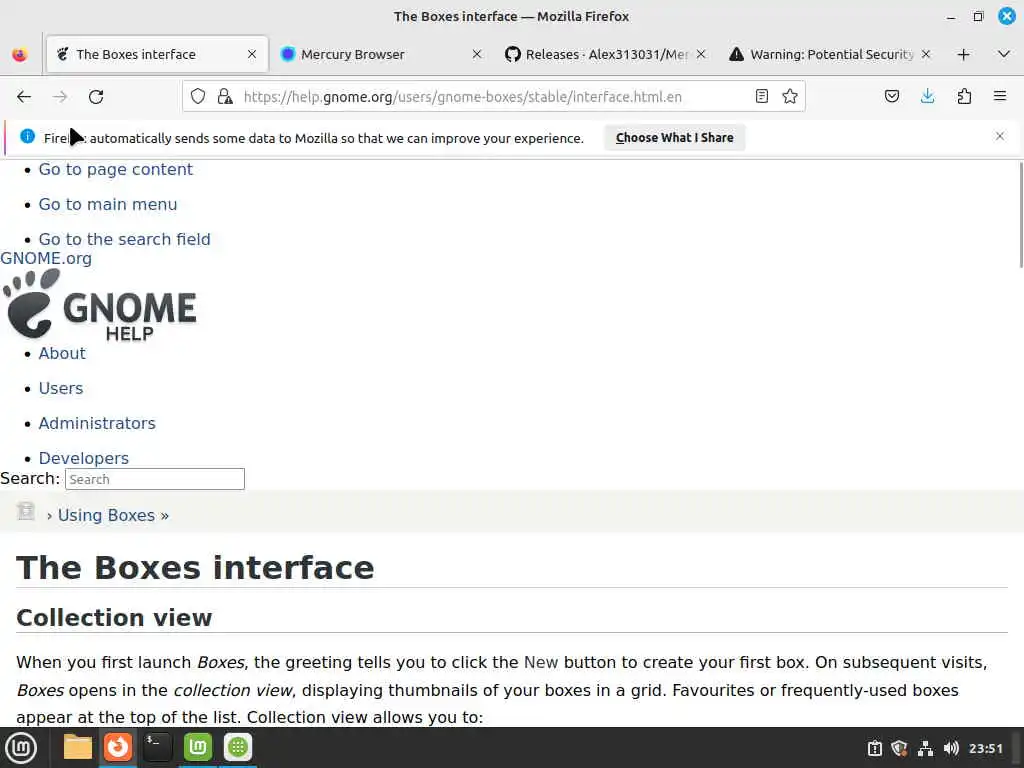Image resolution: width=1024 pixels, height=768 pixels.
Task: Open the clock showing 23:51
Action: point(985,748)
